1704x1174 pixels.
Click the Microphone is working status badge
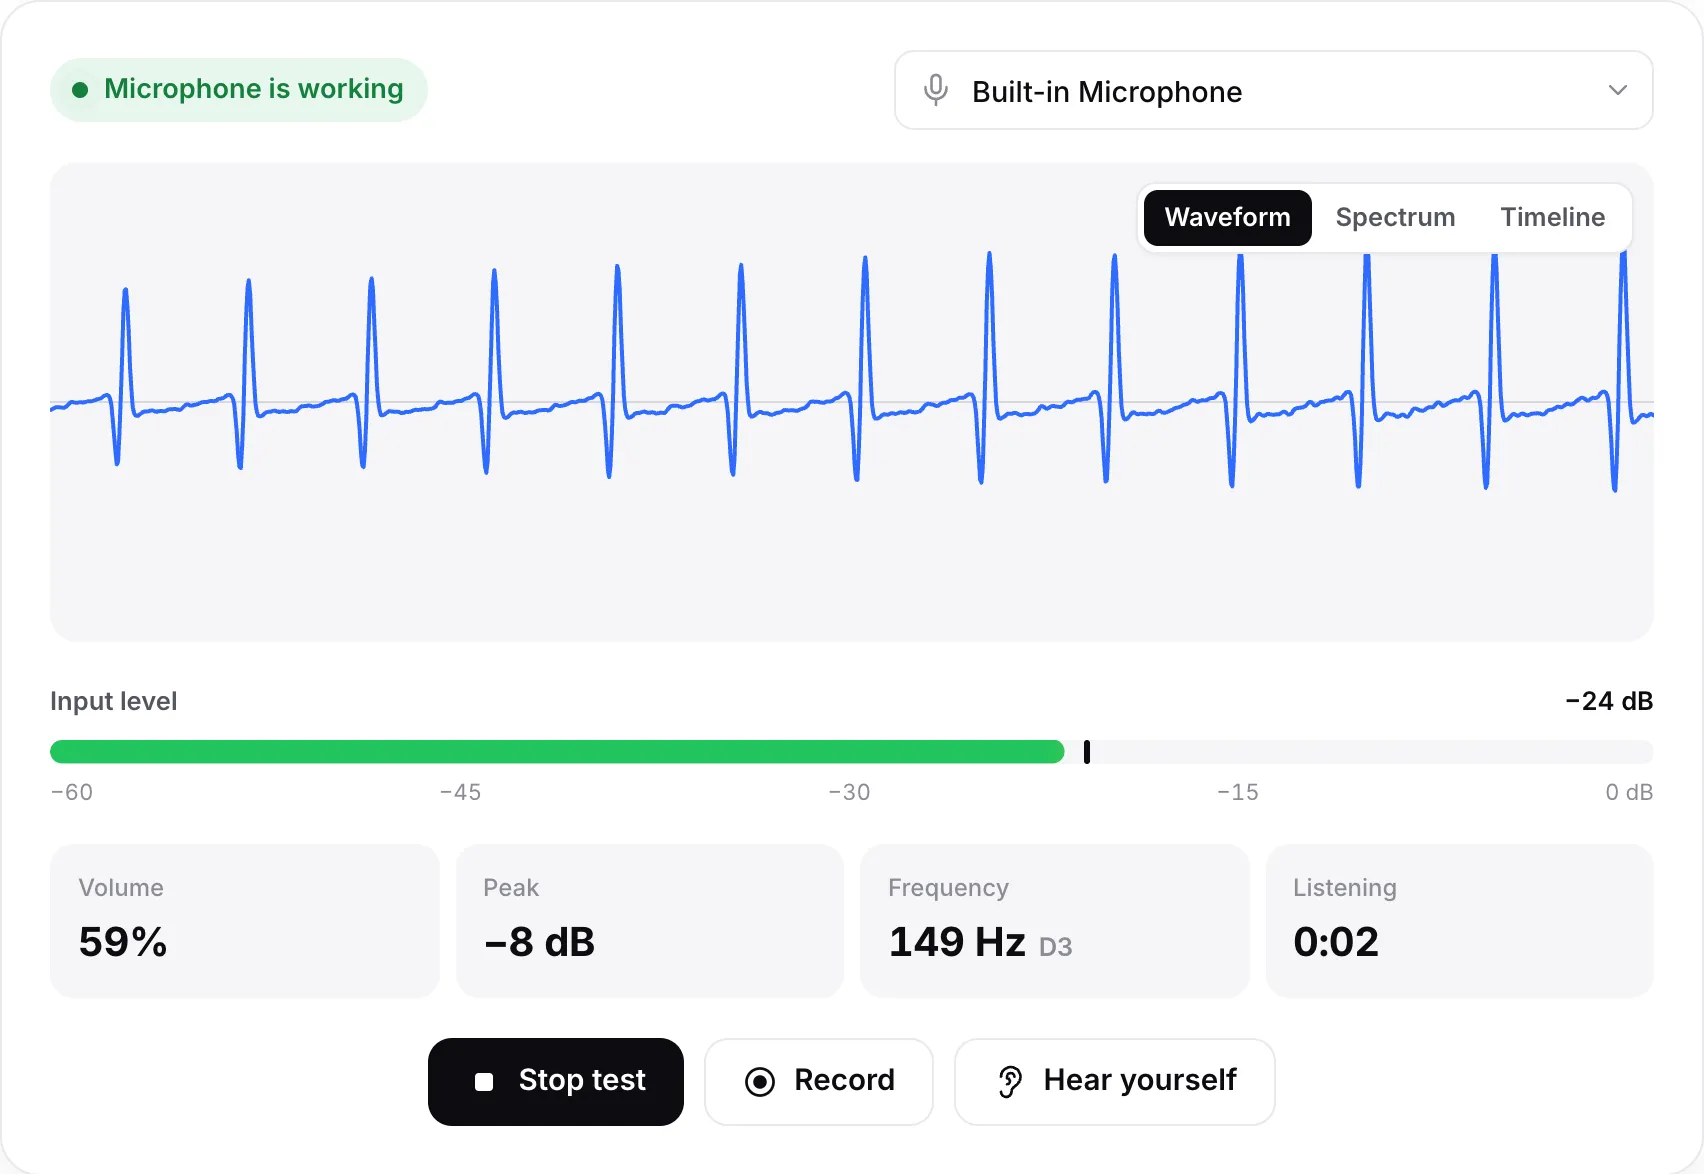tap(239, 89)
